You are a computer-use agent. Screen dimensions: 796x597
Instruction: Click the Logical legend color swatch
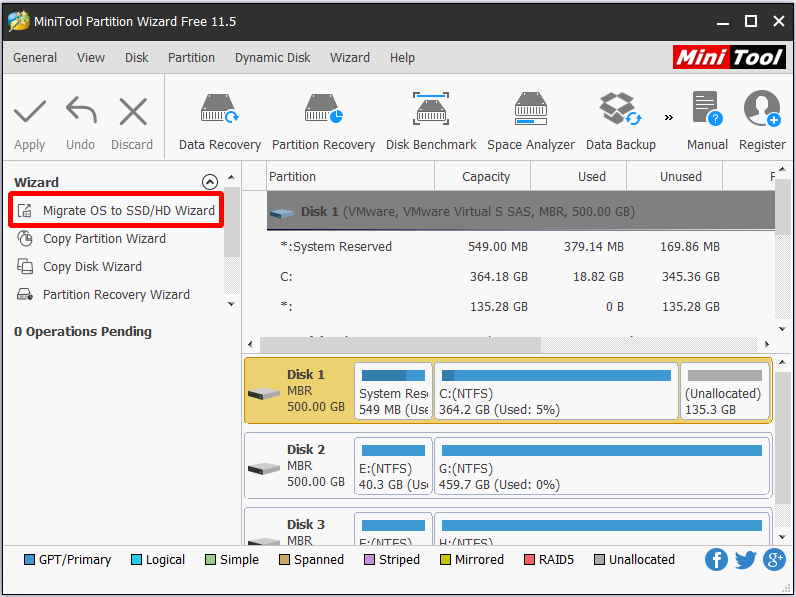click(136, 560)
